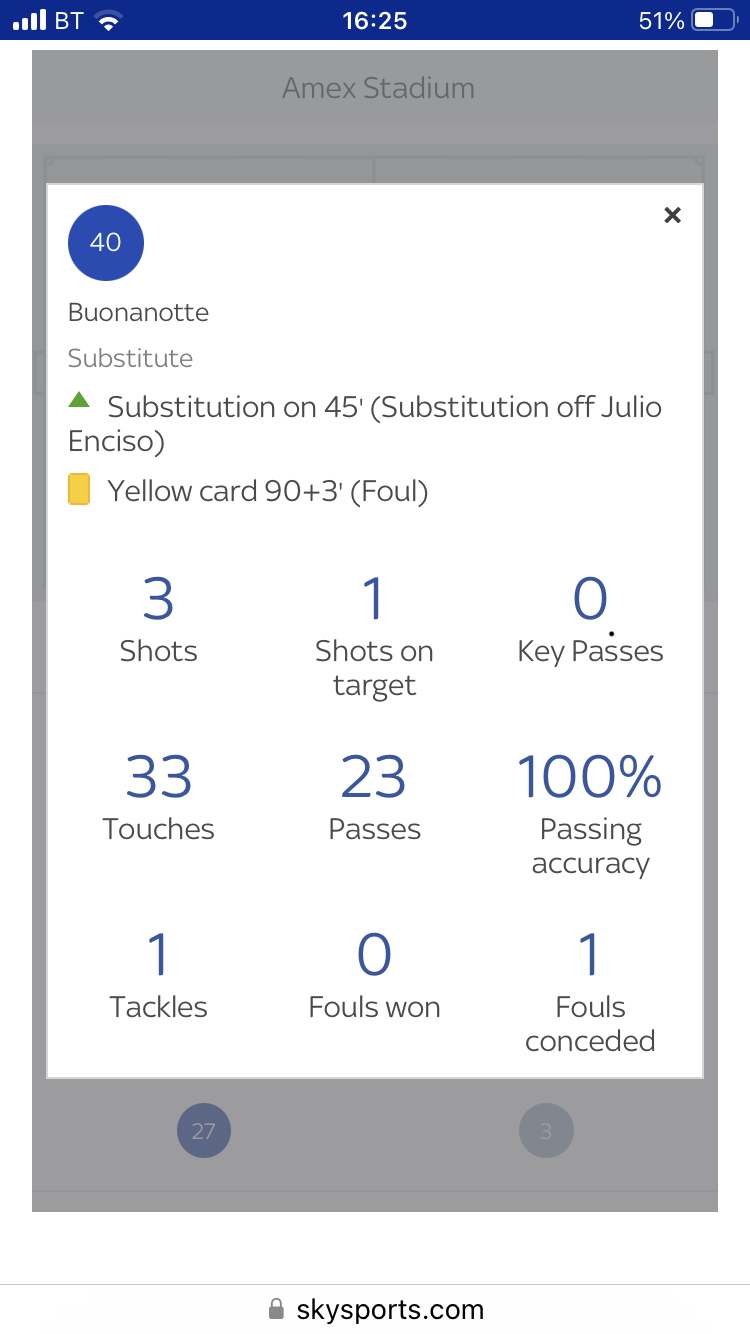The height and width of the screenshot is (1334, 750).
Task: Tap the green substitution-on arrow icon
Action: [x=79, y=400]
